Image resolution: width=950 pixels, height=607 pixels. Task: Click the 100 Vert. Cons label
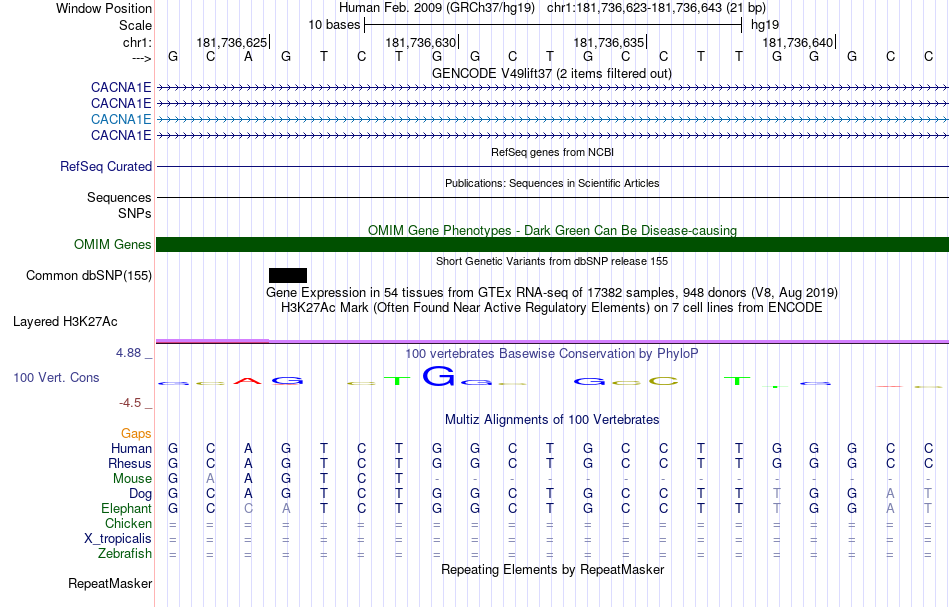pos(56,377)
